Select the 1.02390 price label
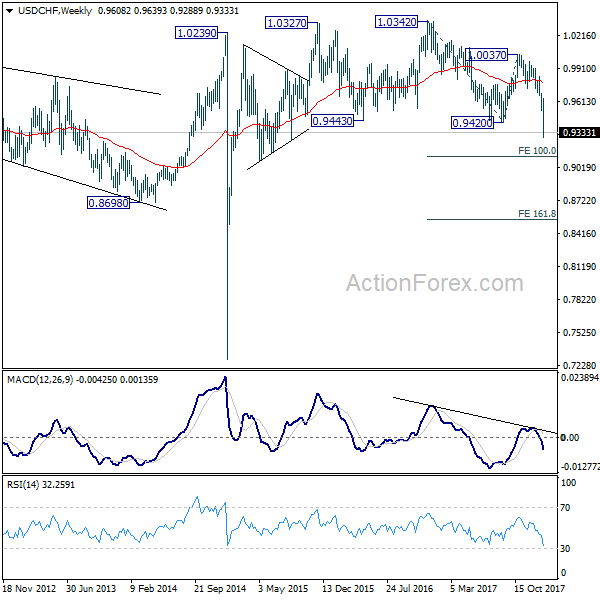 tap(197, 33)
